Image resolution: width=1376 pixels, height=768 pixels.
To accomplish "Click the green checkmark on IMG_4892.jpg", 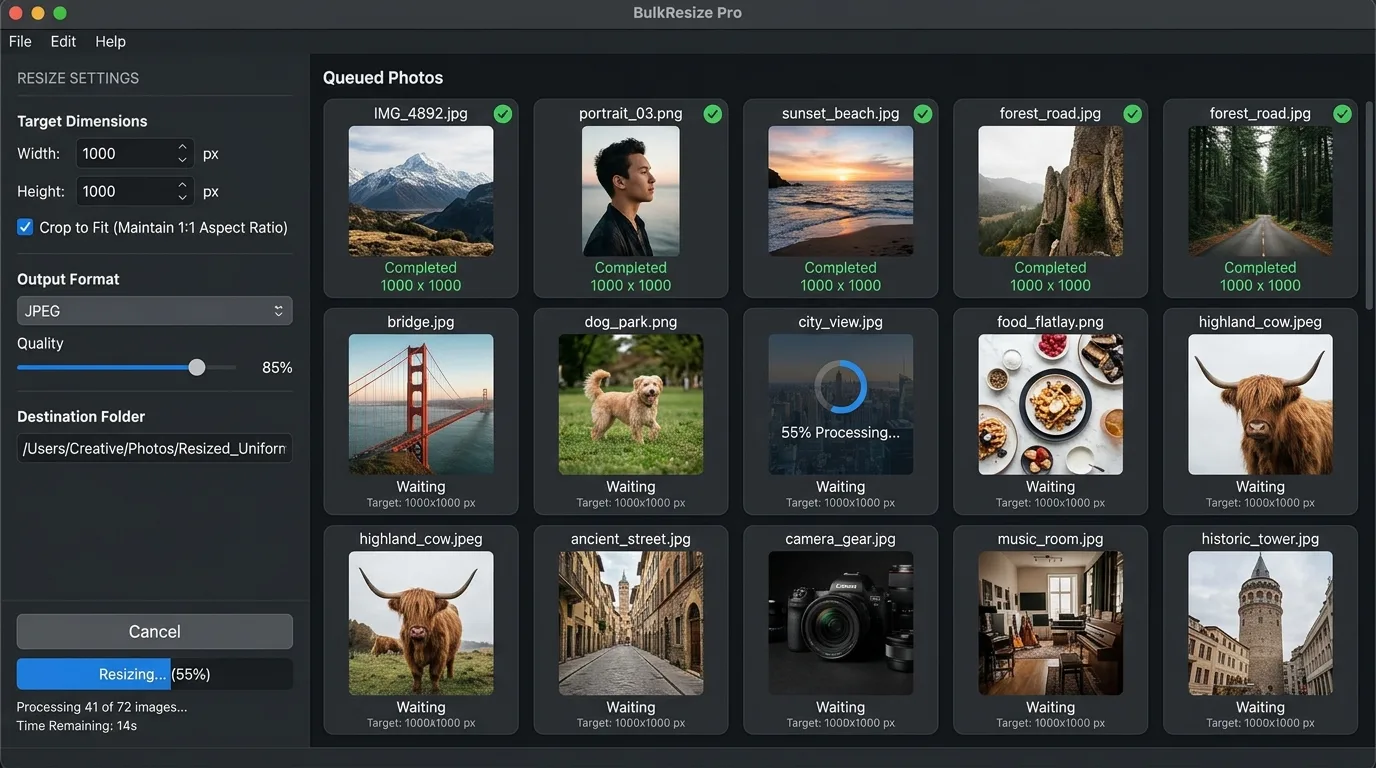I will point(503,114).
